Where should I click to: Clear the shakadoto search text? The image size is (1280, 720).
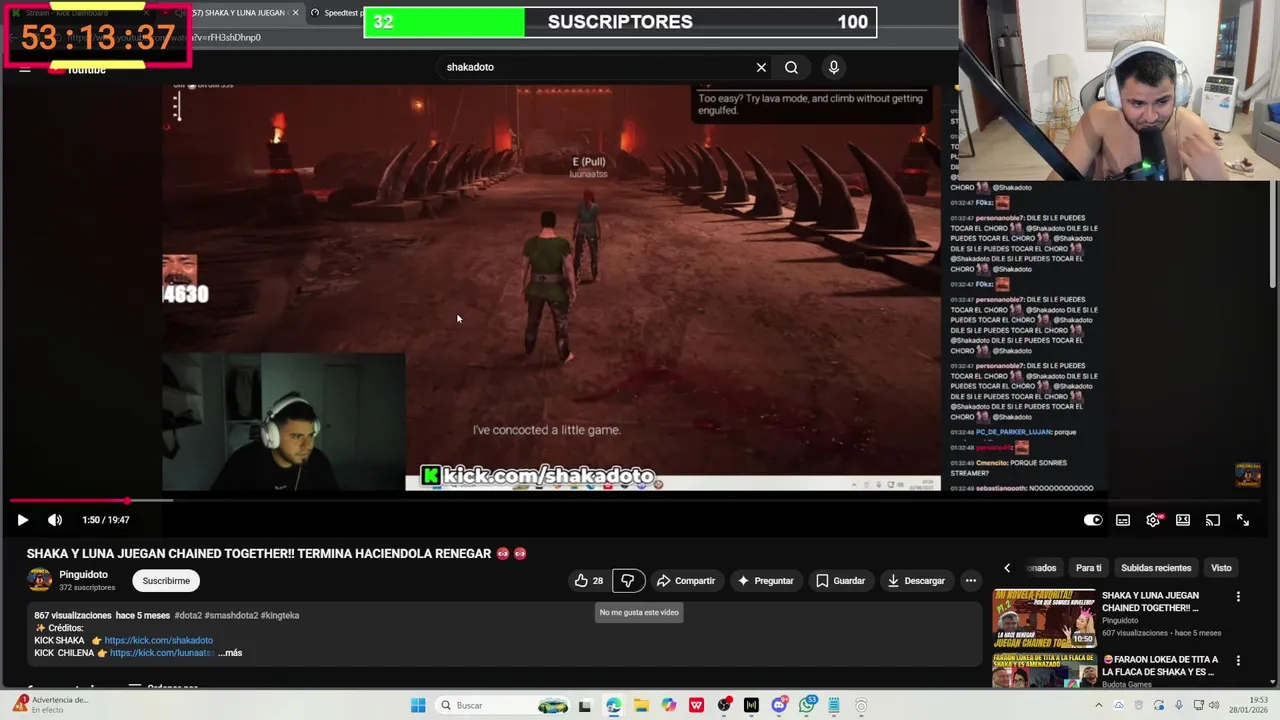(x=761, y=67)
